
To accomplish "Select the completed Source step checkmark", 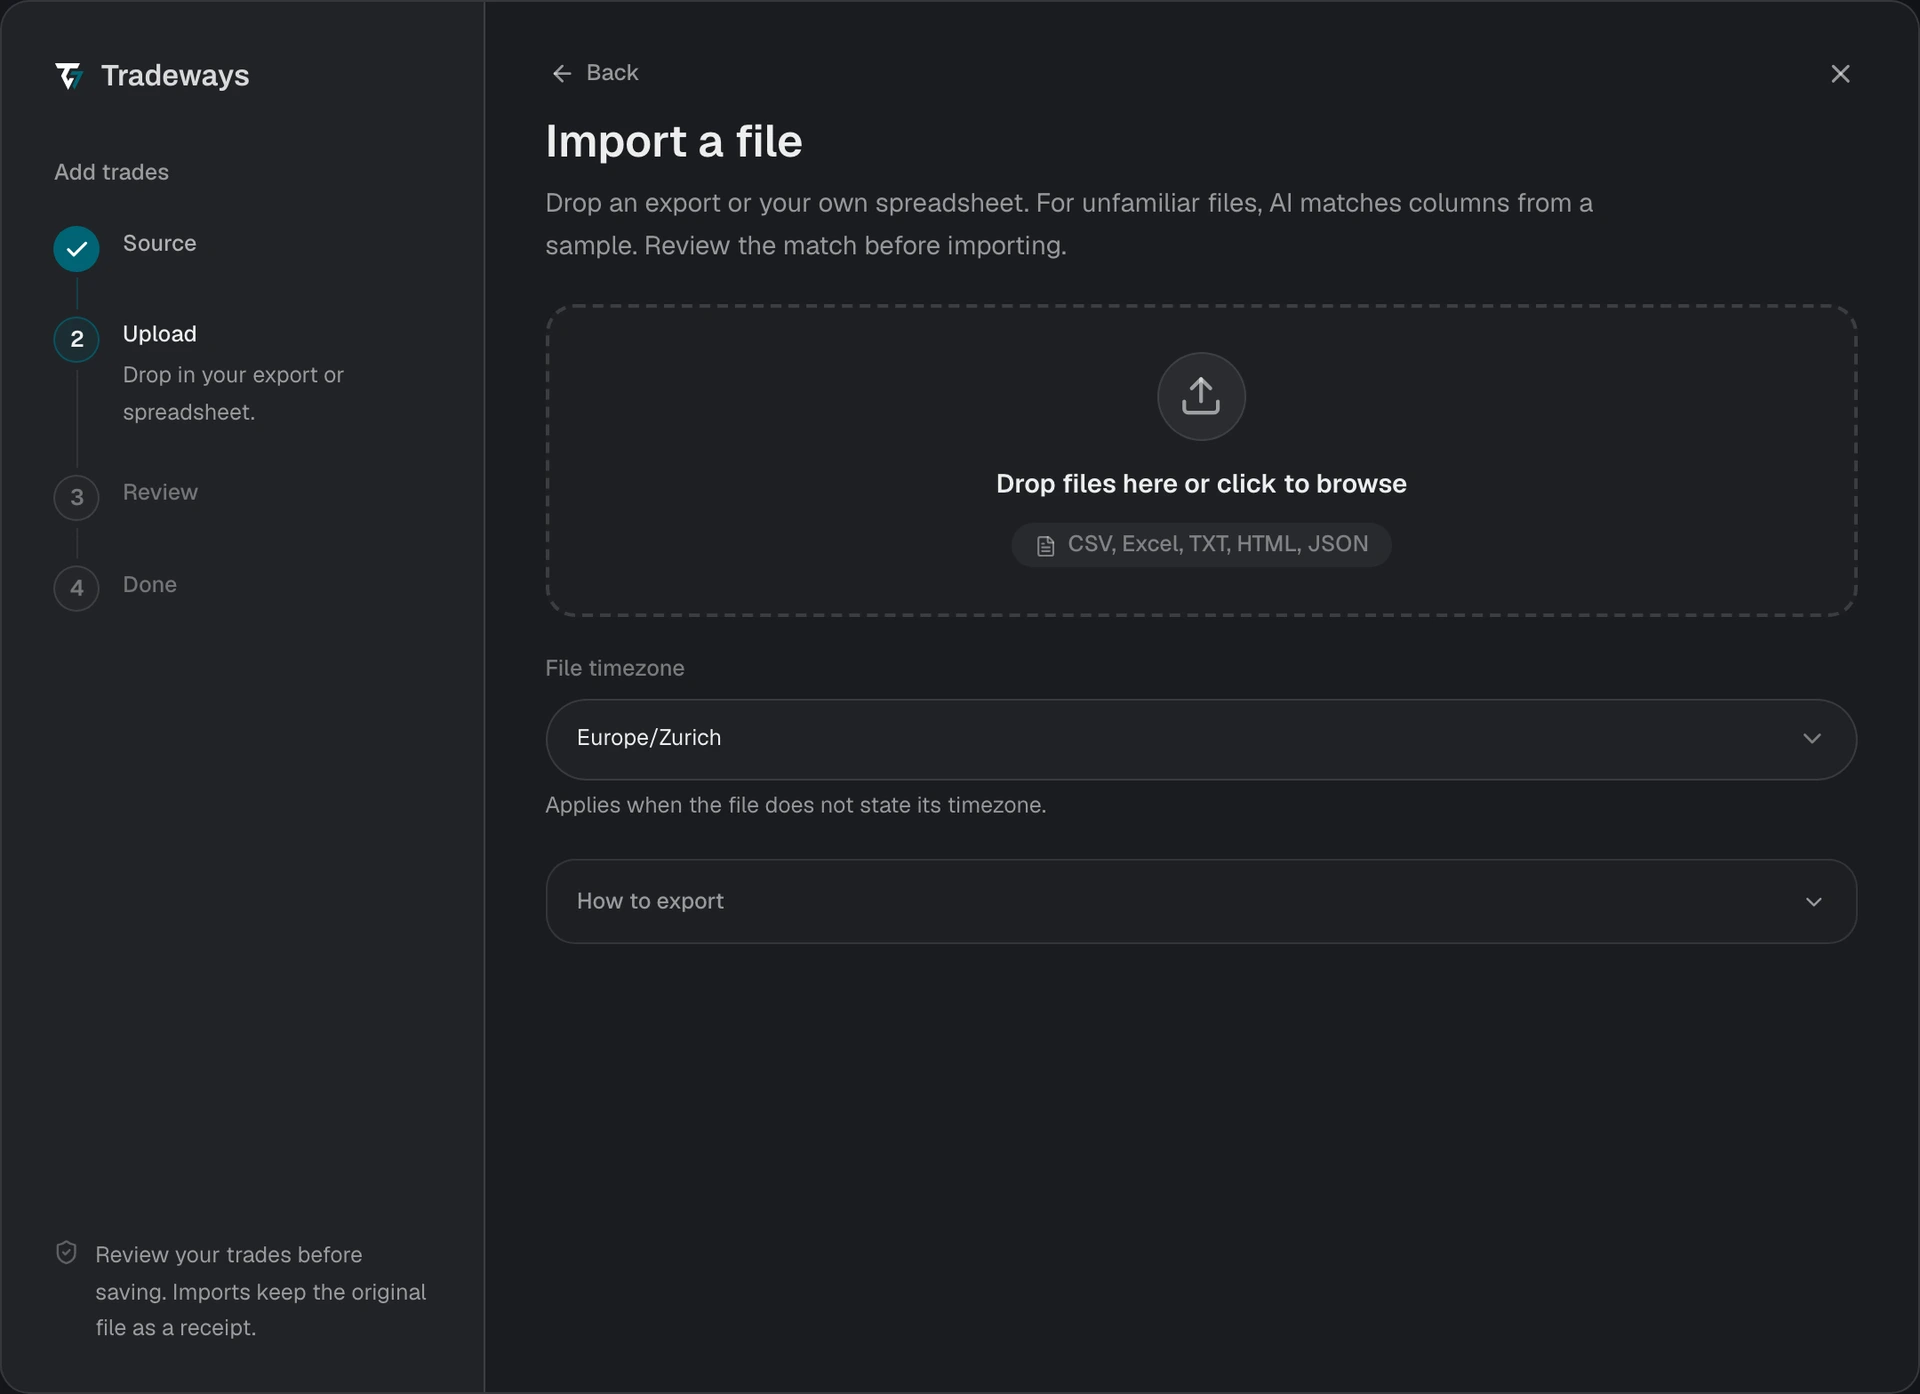I will coord(76,249).
